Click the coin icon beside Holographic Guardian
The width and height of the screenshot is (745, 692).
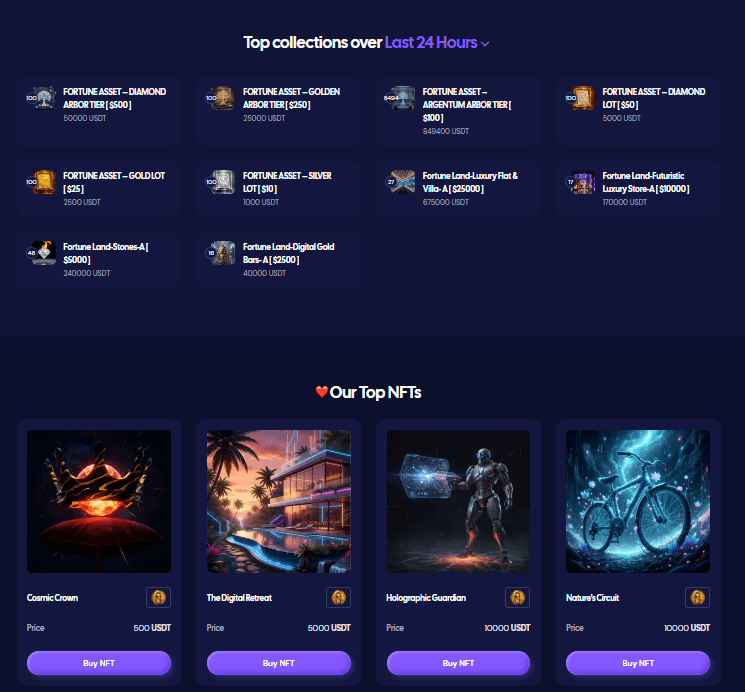517,597
